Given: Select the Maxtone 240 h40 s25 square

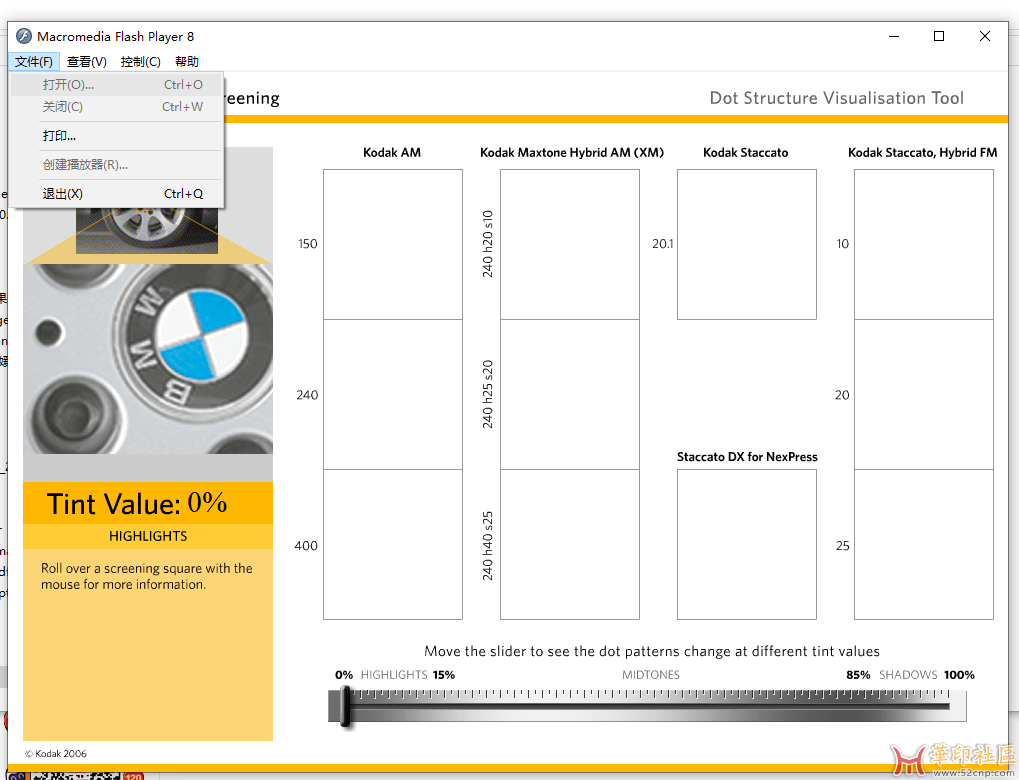Looking at the screenshot, I should (569, 545).
